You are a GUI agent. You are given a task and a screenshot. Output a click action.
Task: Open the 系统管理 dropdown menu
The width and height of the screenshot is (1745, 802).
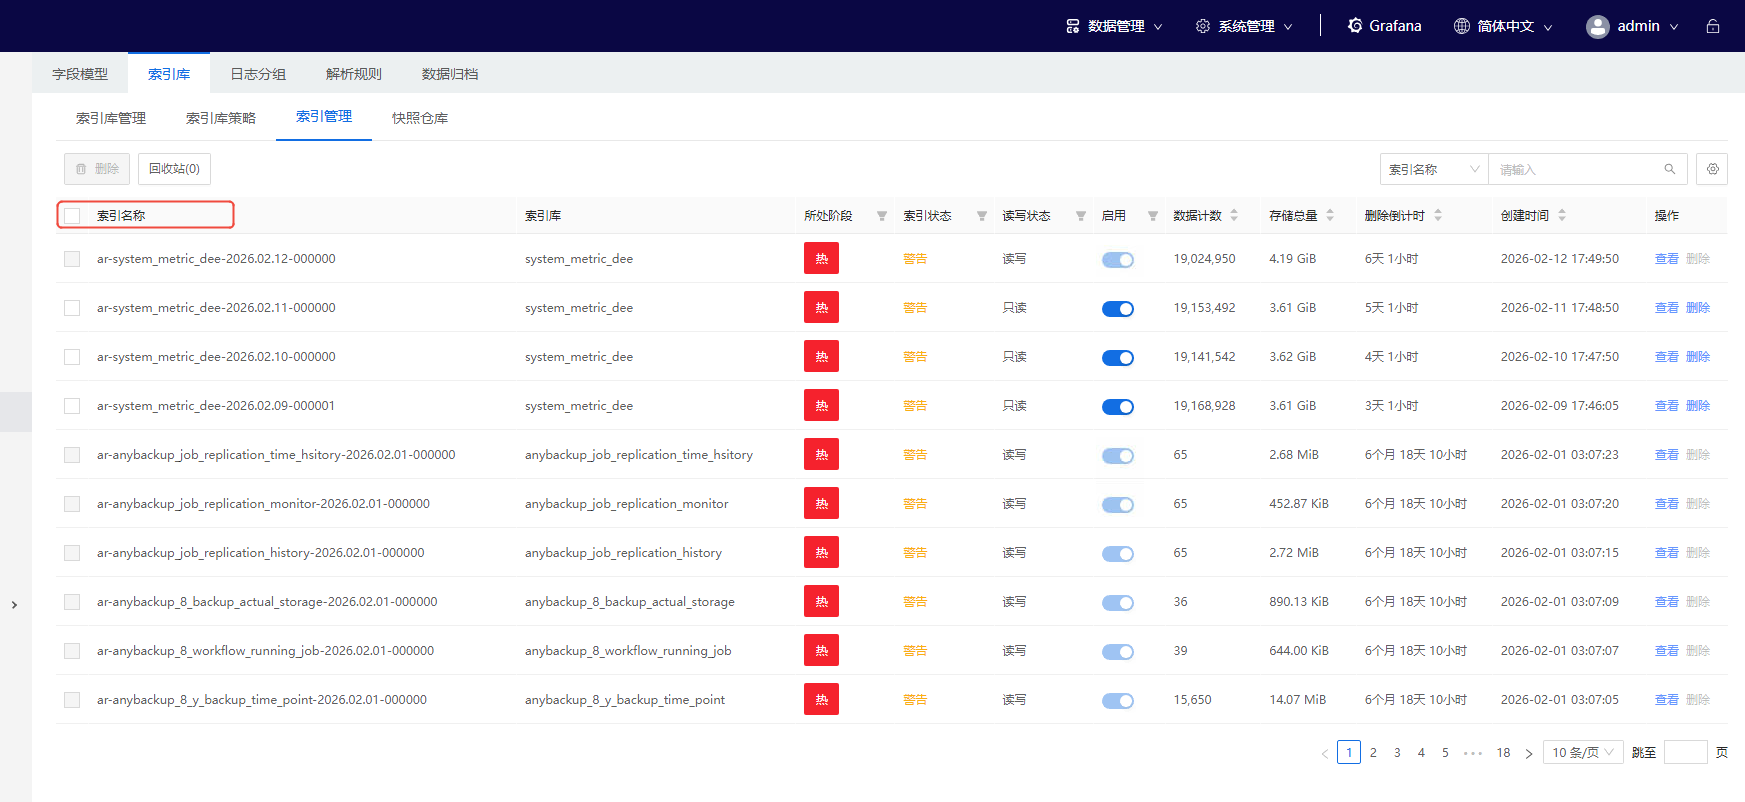(x=1244, y=26)
